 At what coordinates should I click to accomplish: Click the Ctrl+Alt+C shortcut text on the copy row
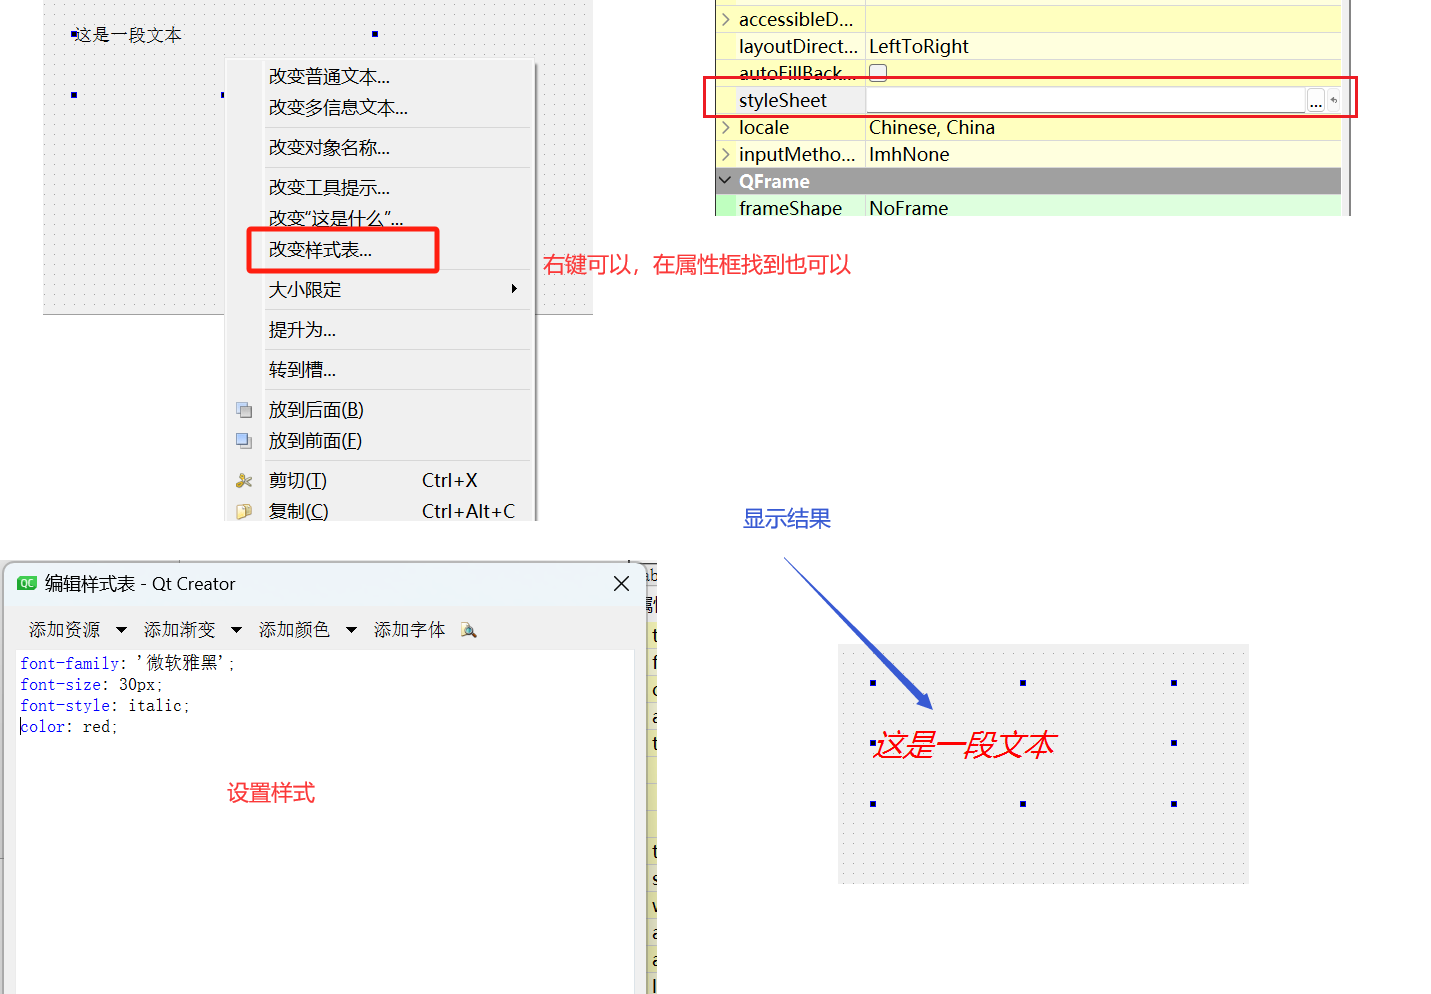tap(468, 511)
